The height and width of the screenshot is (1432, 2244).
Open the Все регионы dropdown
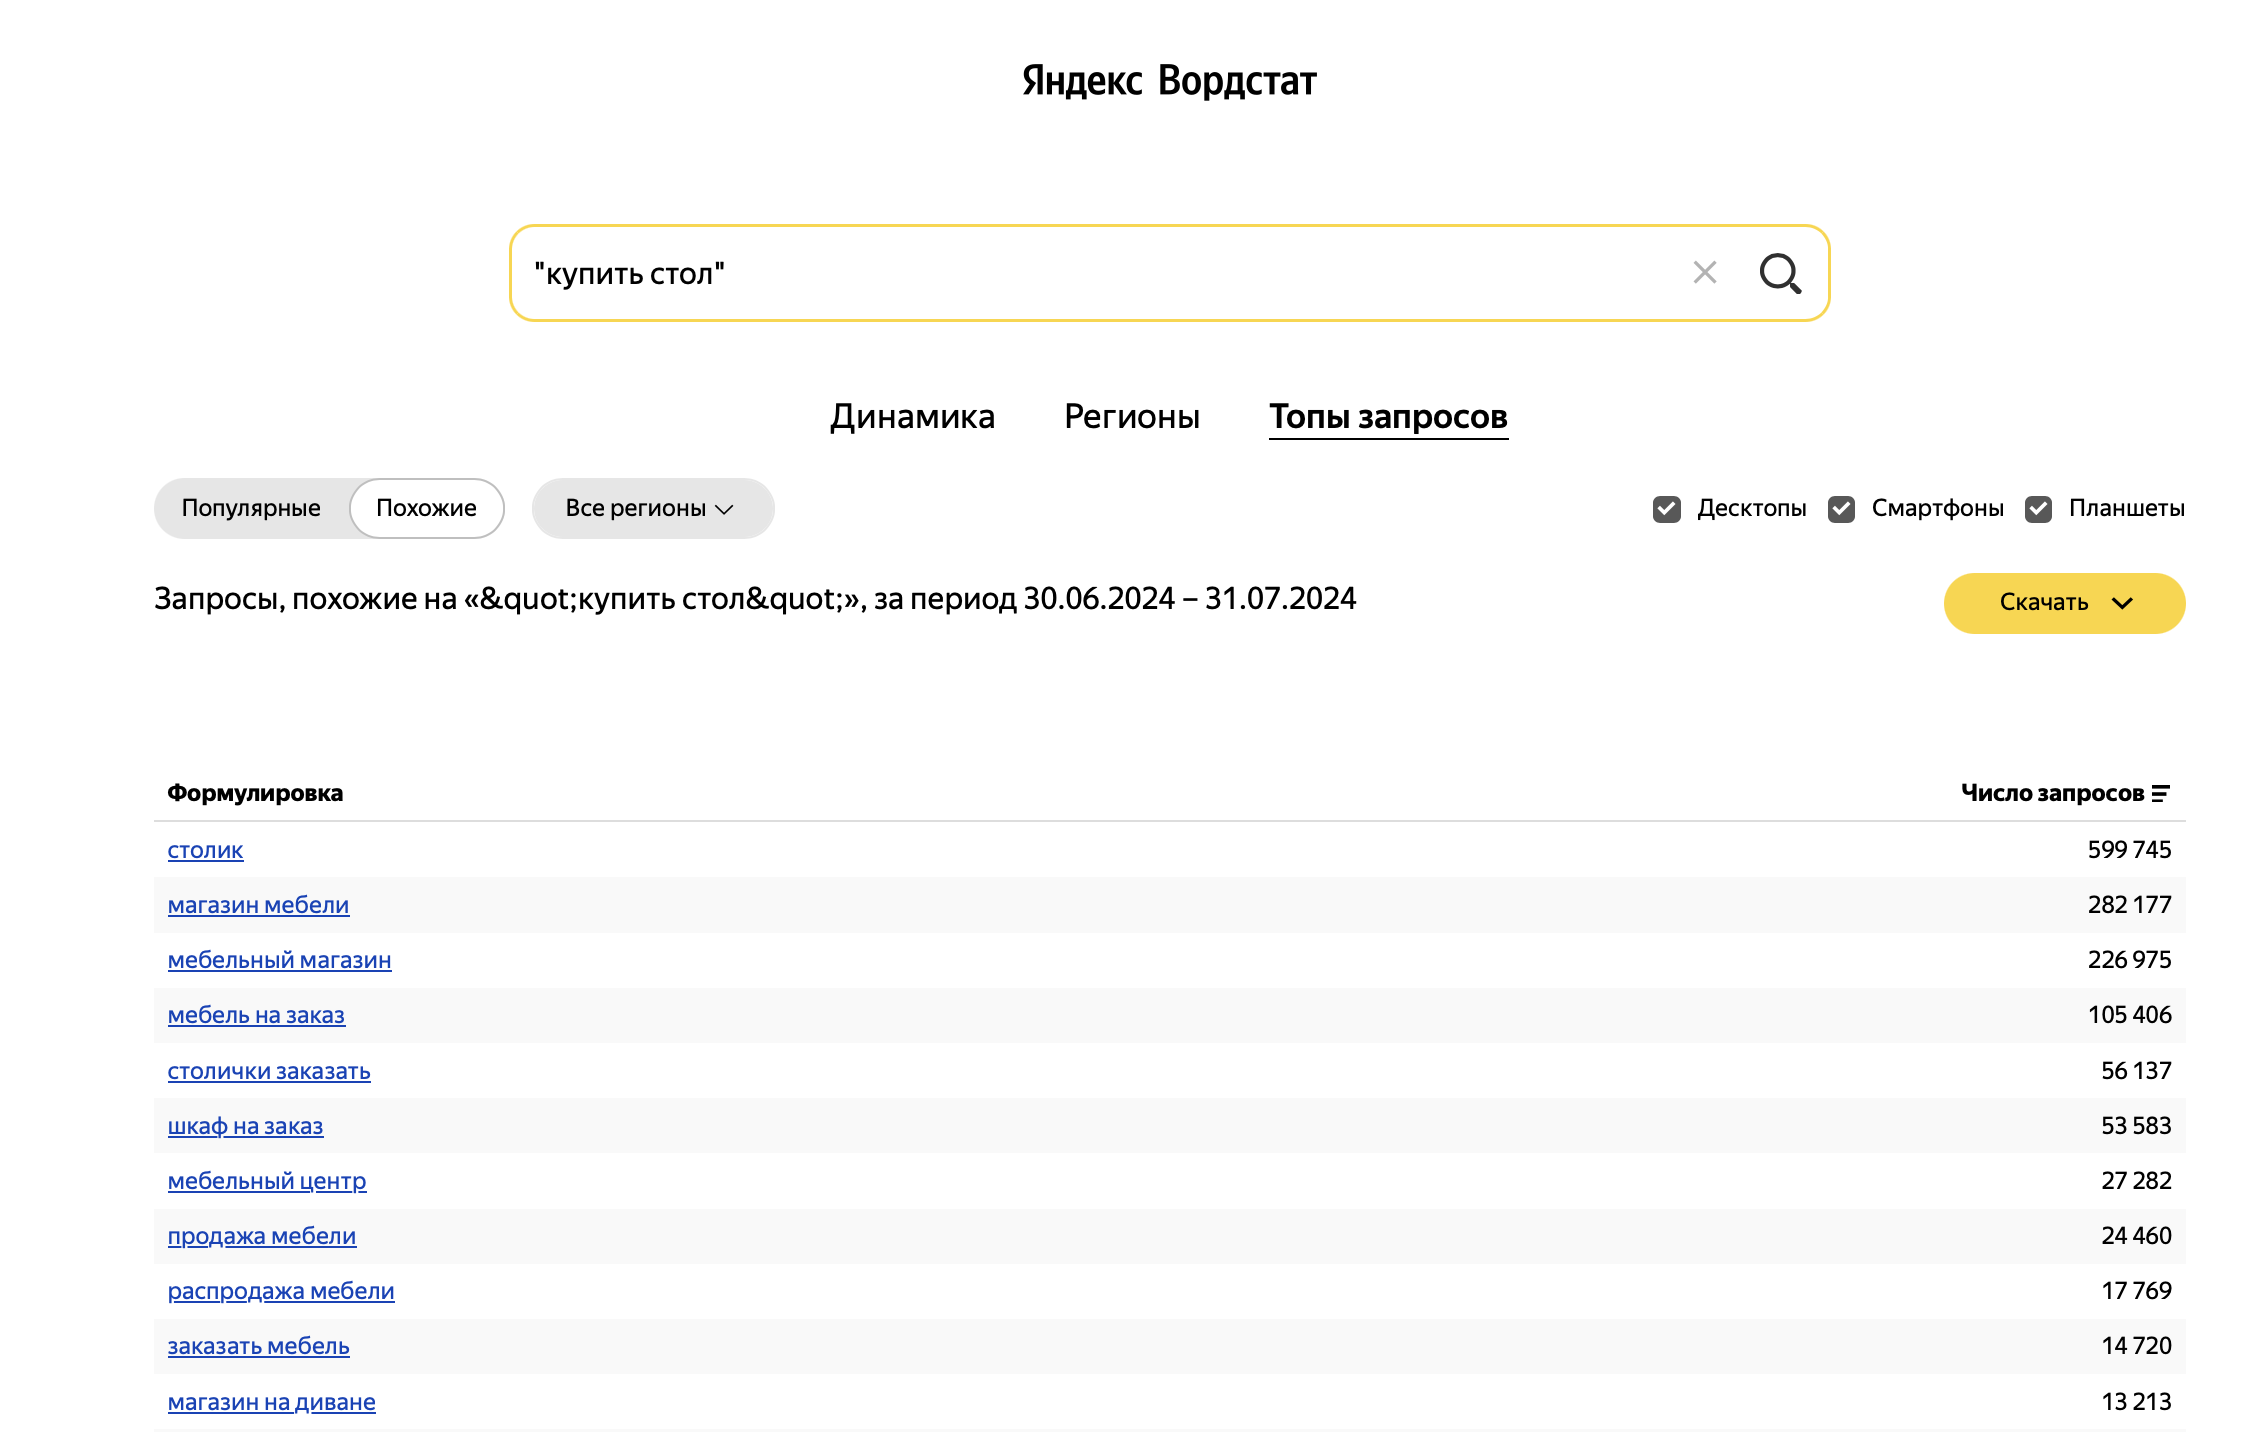coord(652,508)
